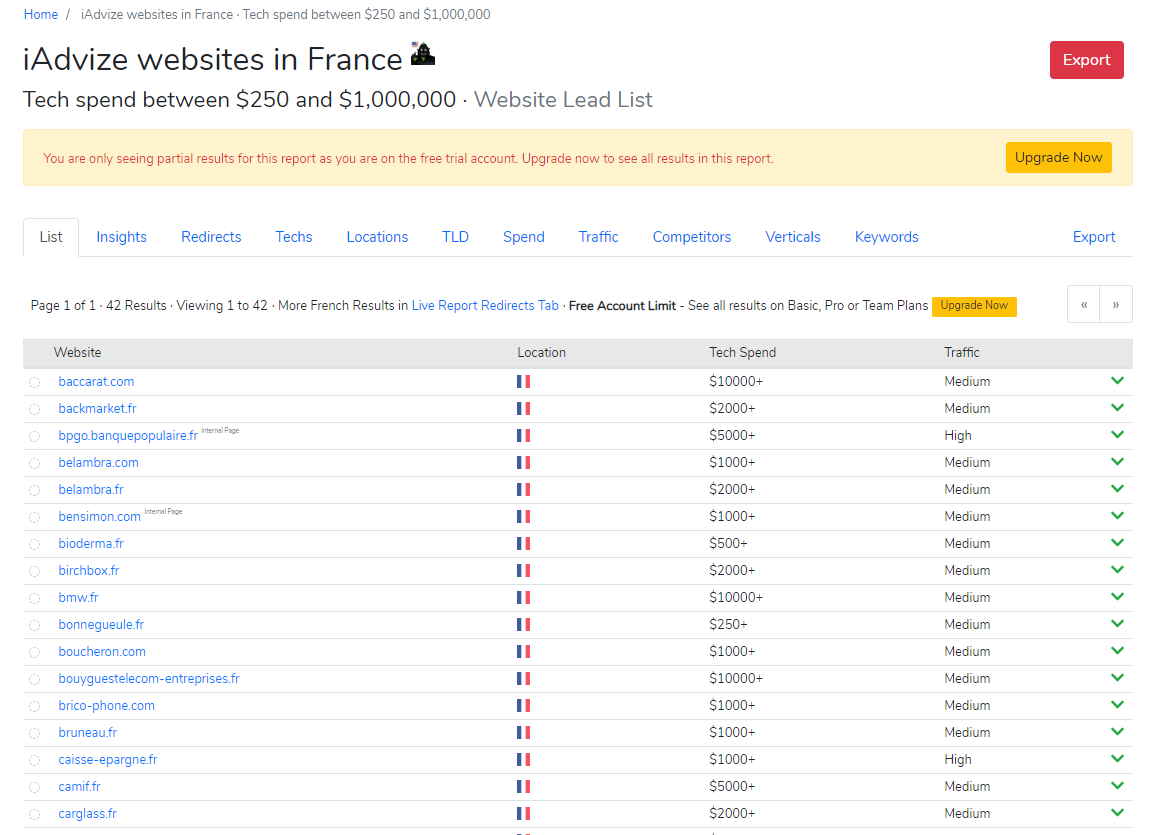
Task: Go to next page with » arrow
Action: [1115, 305]
